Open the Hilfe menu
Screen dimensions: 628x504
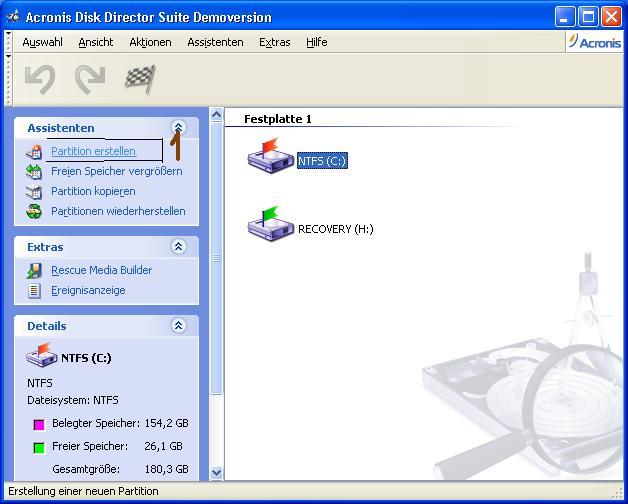pyautogui.click(x=317, y=42)
